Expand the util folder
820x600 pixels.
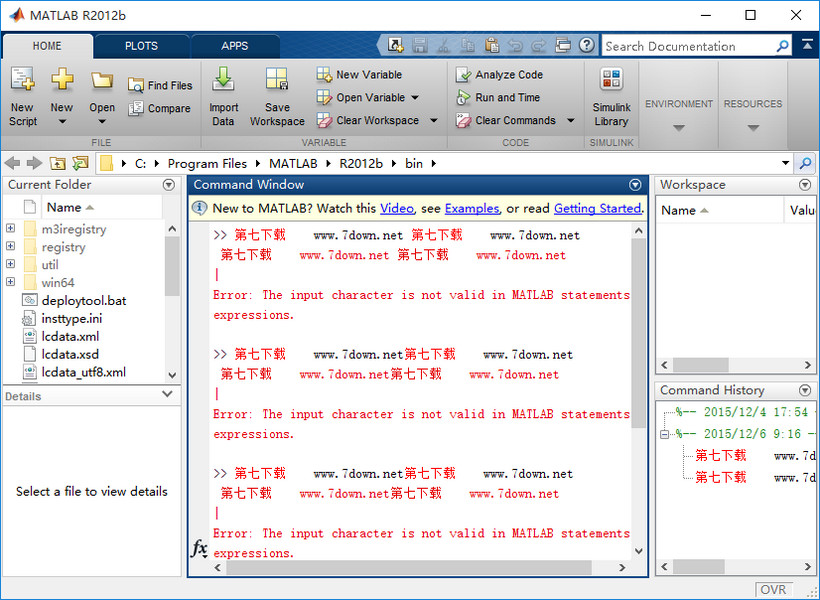(x=10, y=264)
